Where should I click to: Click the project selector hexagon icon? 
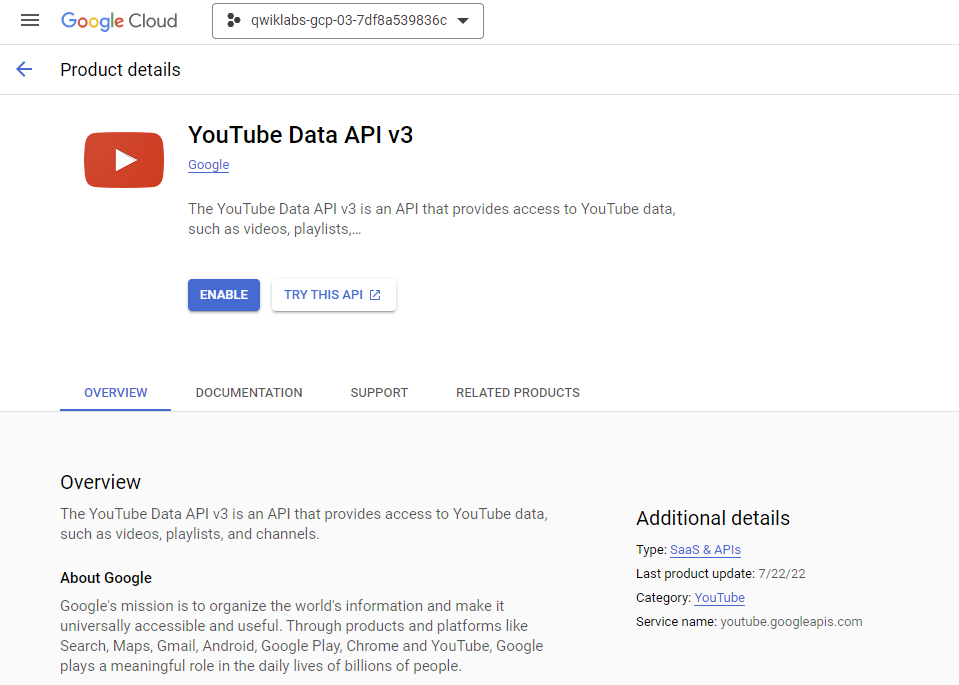tap(233, 21)
